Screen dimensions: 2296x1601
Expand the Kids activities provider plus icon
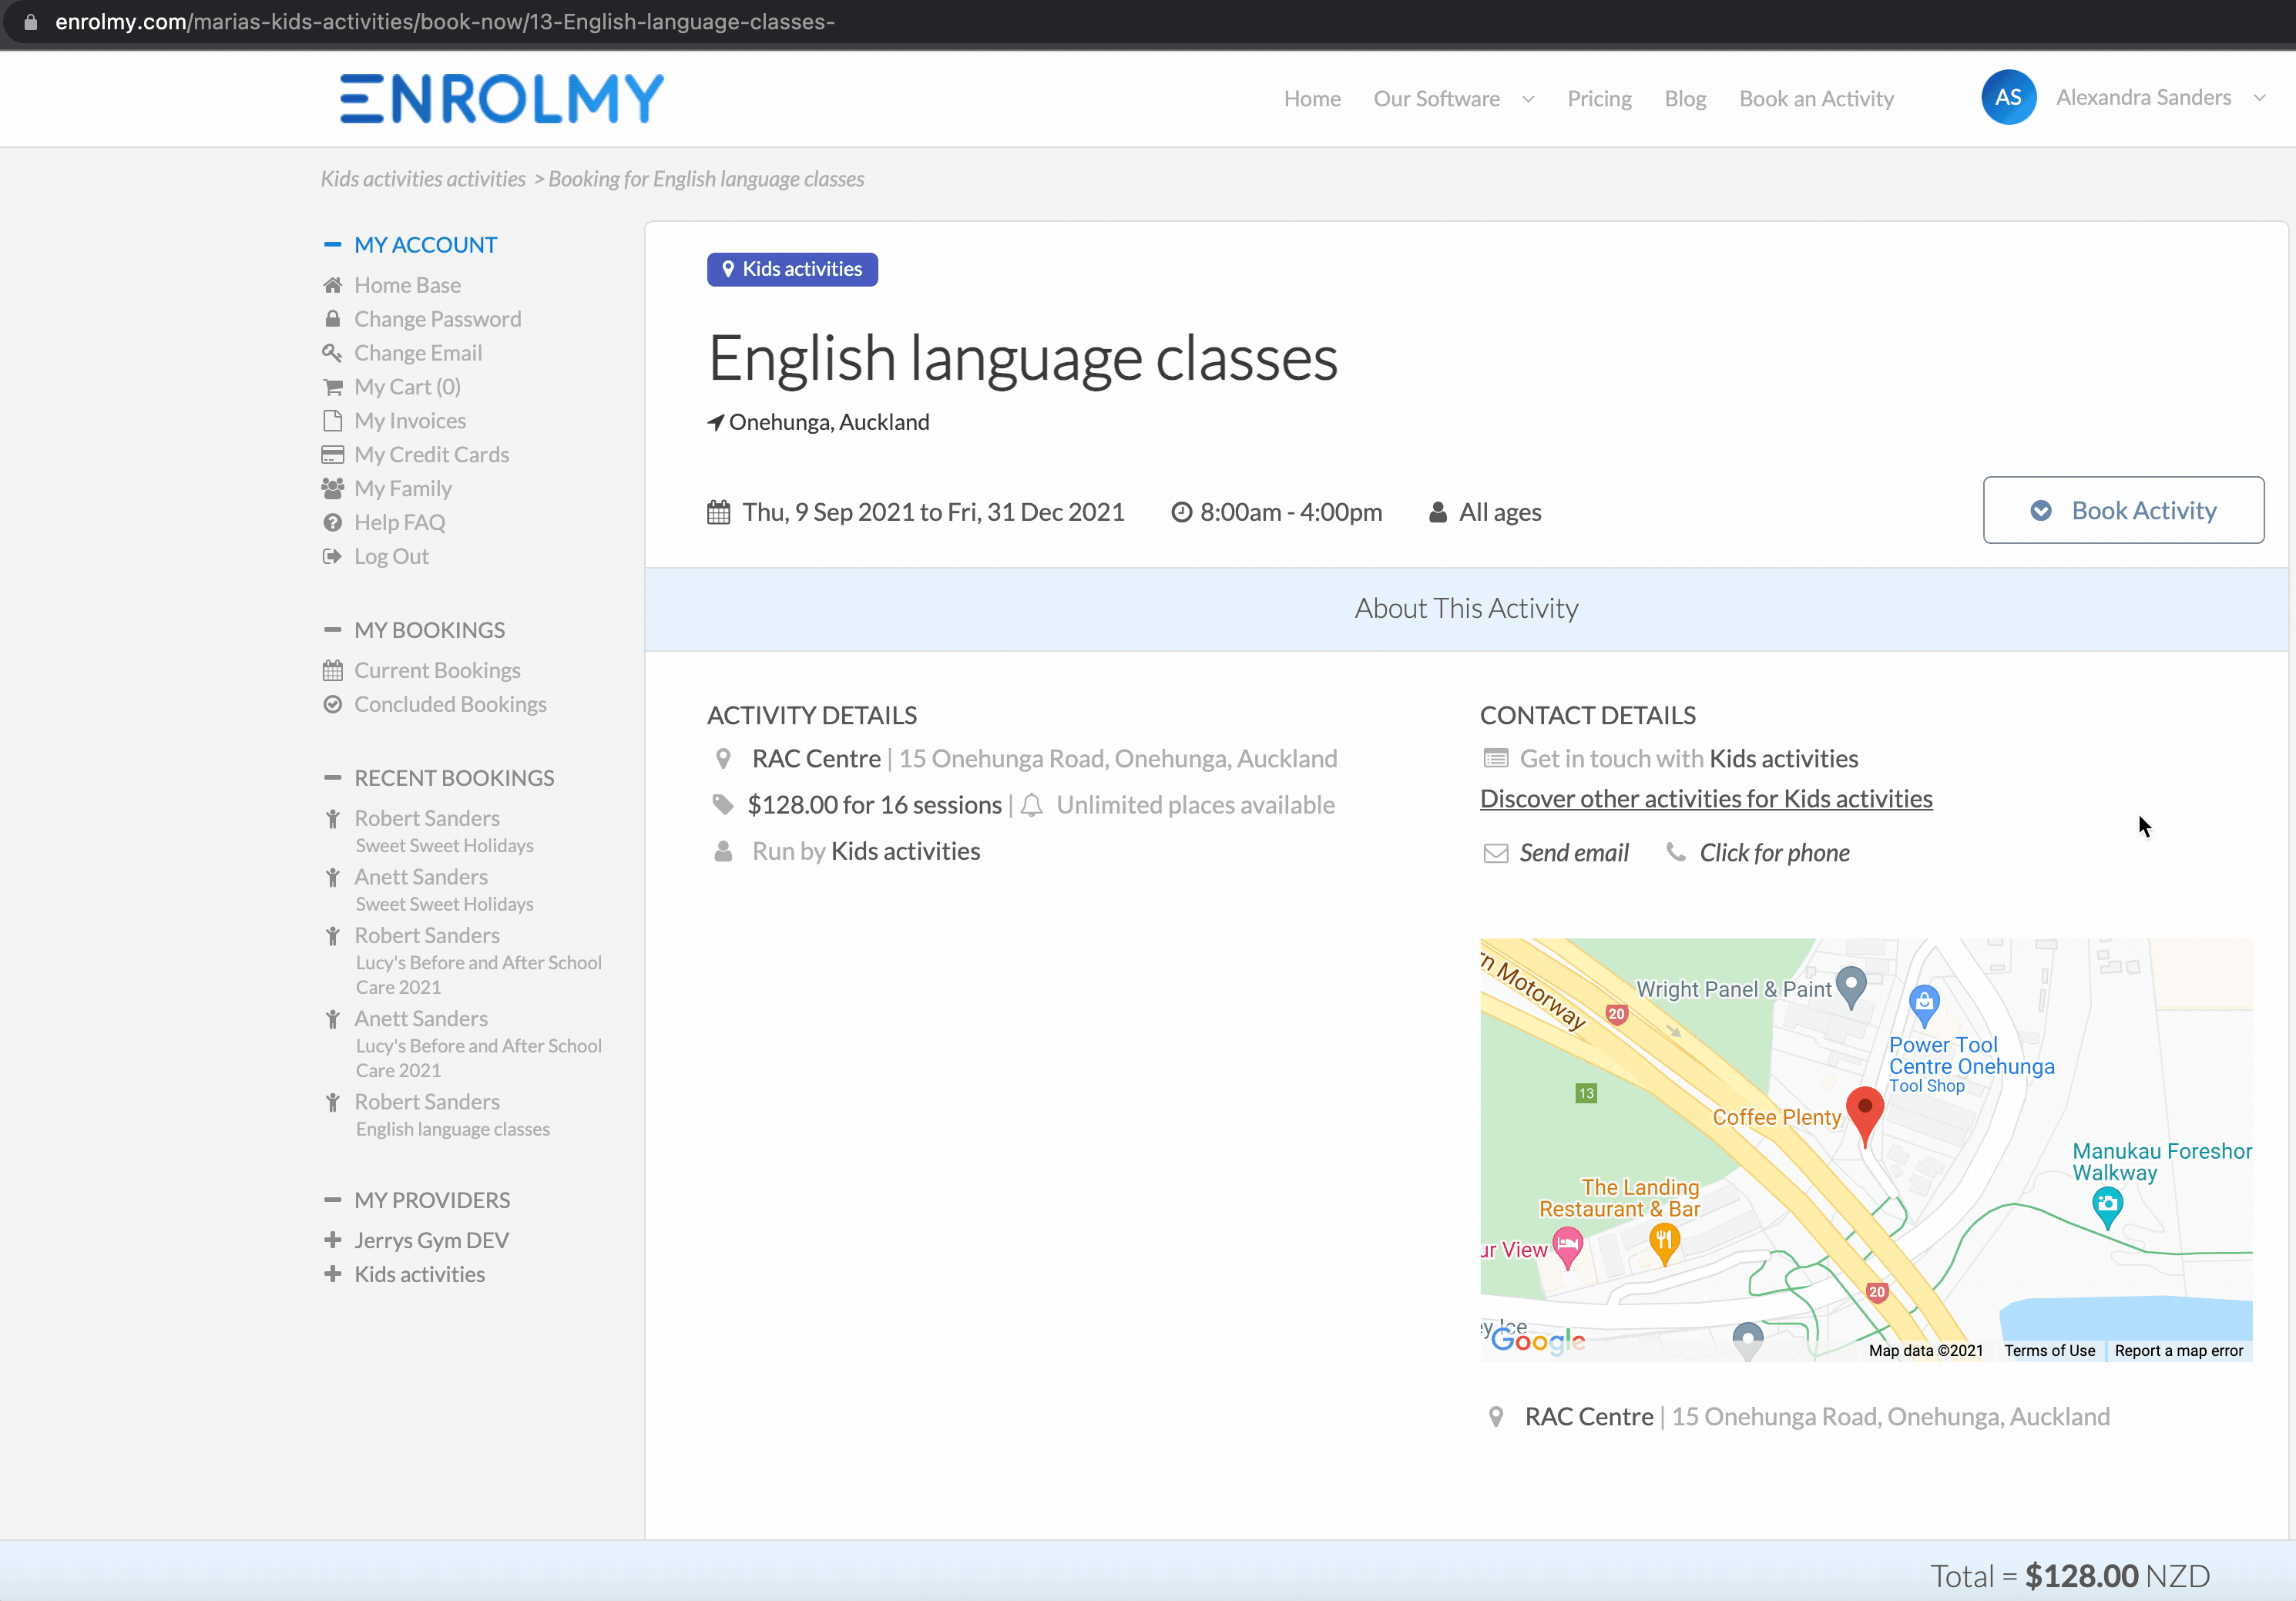coord(333,1274)
